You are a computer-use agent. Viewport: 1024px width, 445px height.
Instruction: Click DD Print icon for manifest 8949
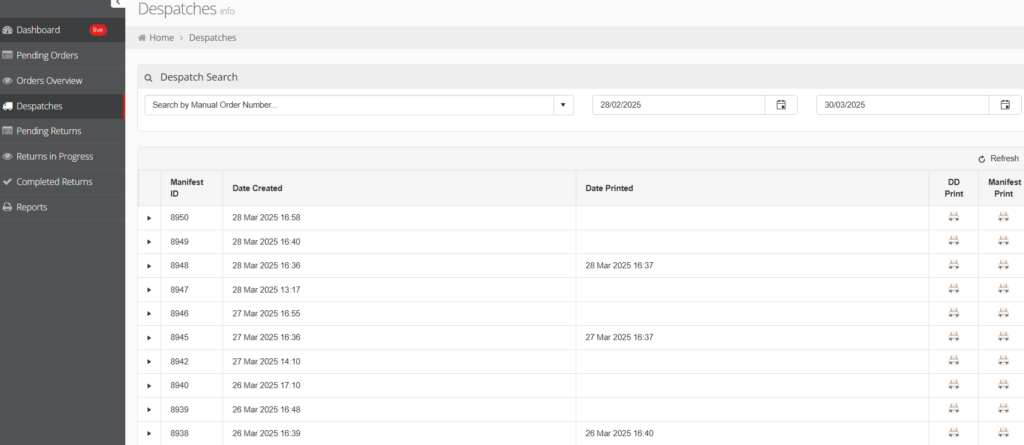953,241
